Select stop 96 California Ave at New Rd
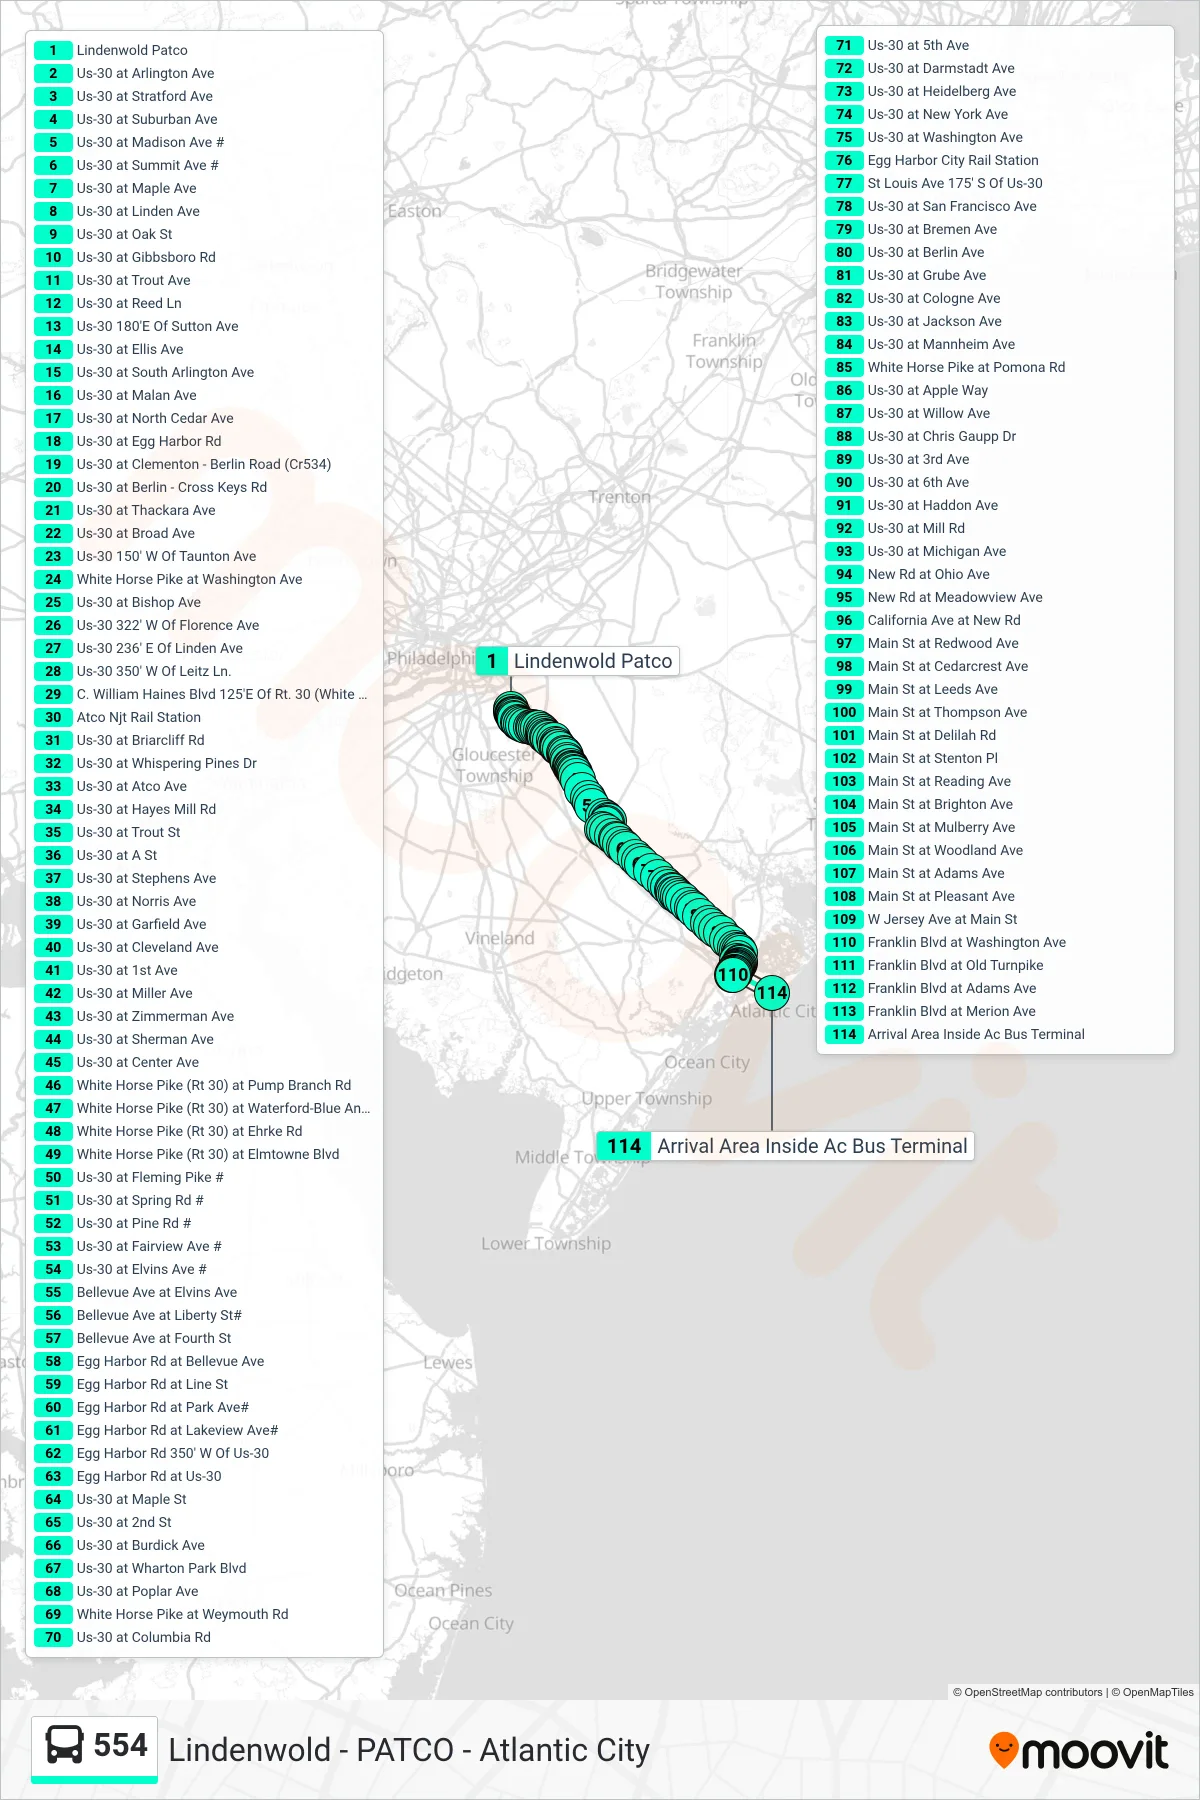This screenshot has height=1800, width=1200. 924,620
